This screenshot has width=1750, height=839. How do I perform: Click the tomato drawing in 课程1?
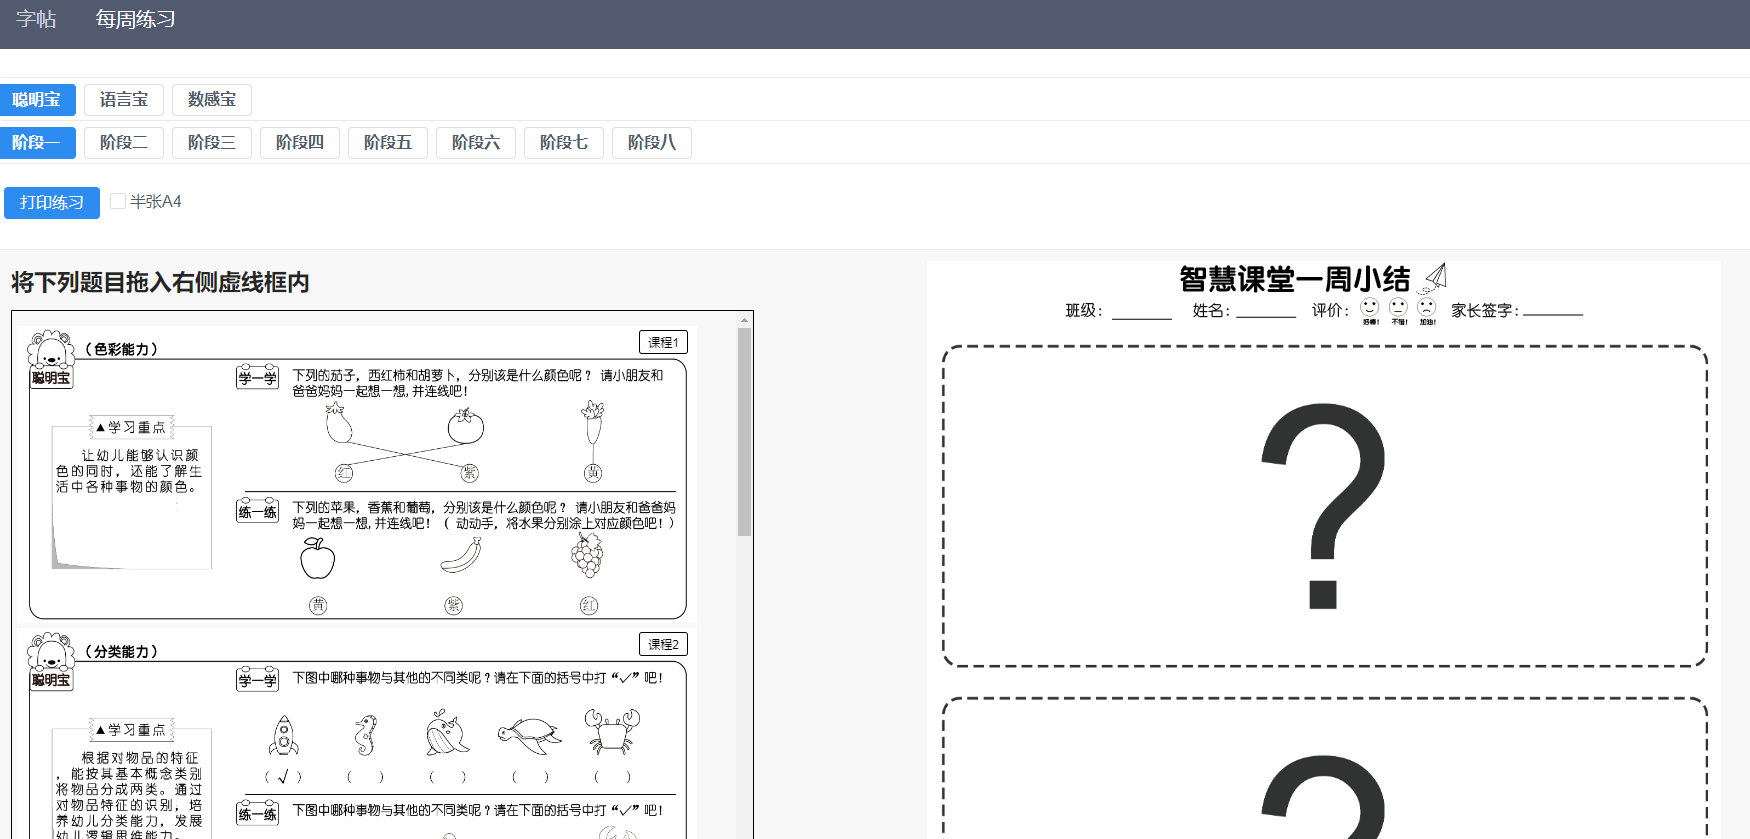point(465,426)
